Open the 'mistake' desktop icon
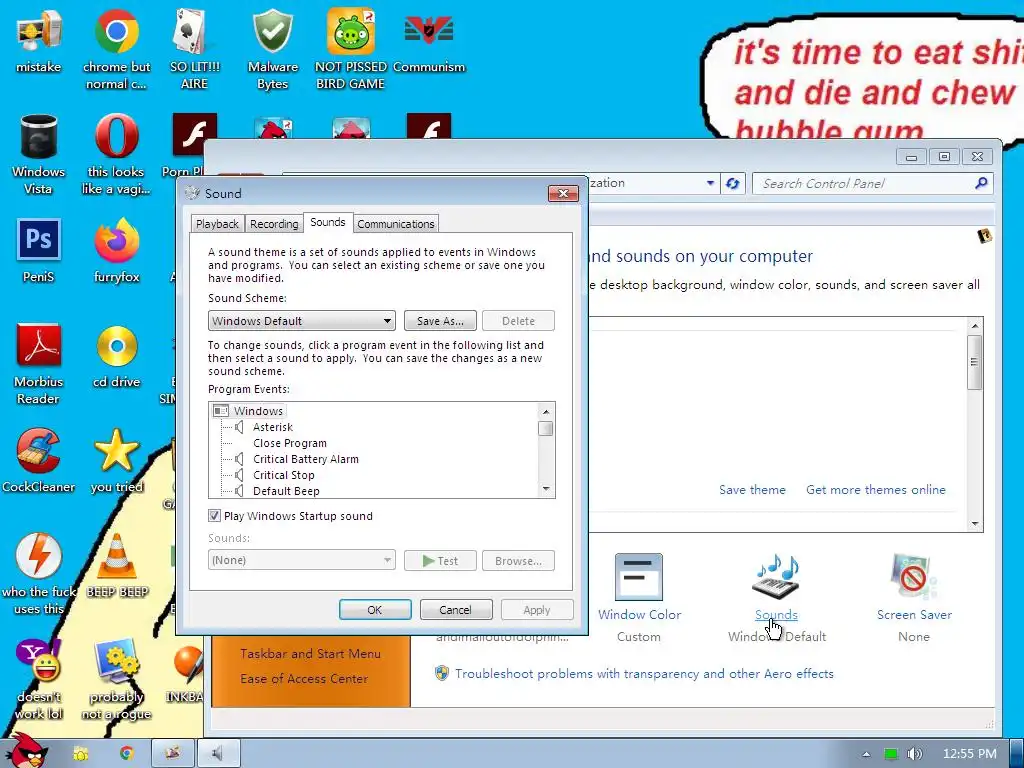1024x768 pixels. click(39, 40)
